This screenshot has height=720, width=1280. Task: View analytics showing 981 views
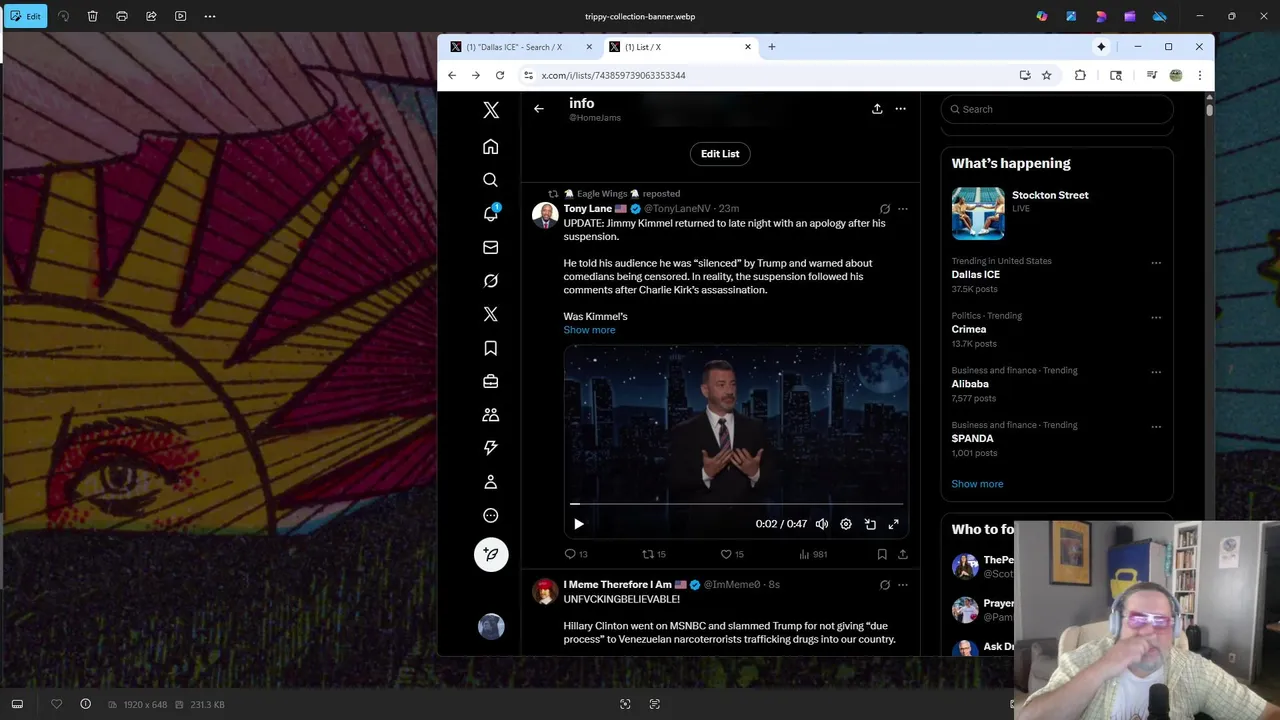[x=813, y=554]
